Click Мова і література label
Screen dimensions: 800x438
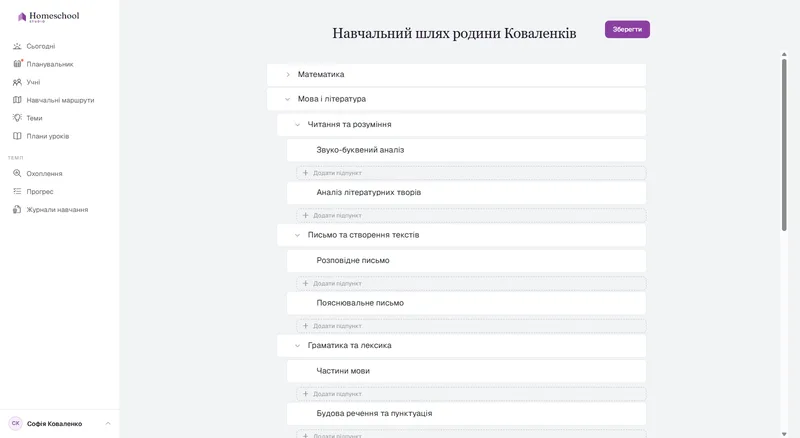332,99
